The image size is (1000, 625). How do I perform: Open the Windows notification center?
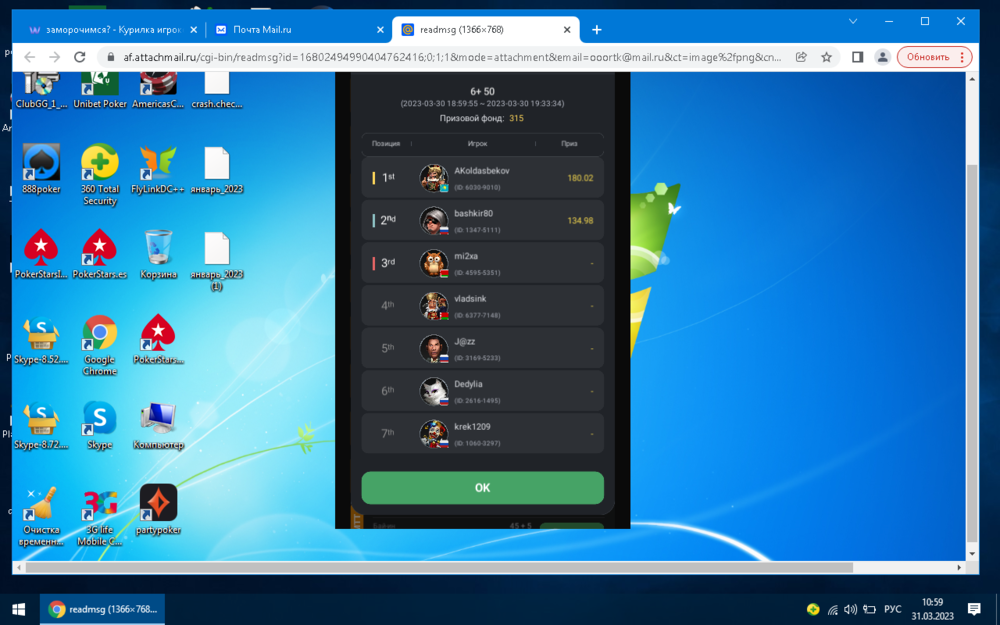pyautogui.click(x=974, y=609)
